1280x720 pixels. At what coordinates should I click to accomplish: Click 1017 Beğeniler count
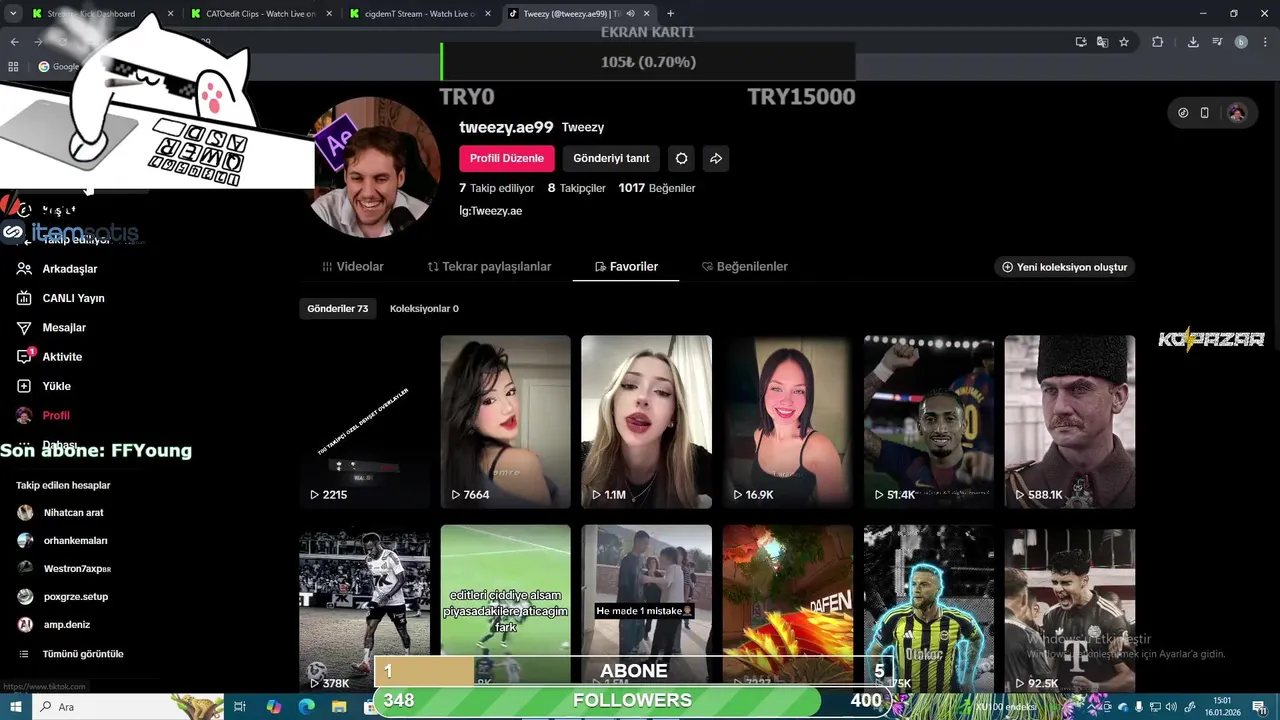coord(657,188)
